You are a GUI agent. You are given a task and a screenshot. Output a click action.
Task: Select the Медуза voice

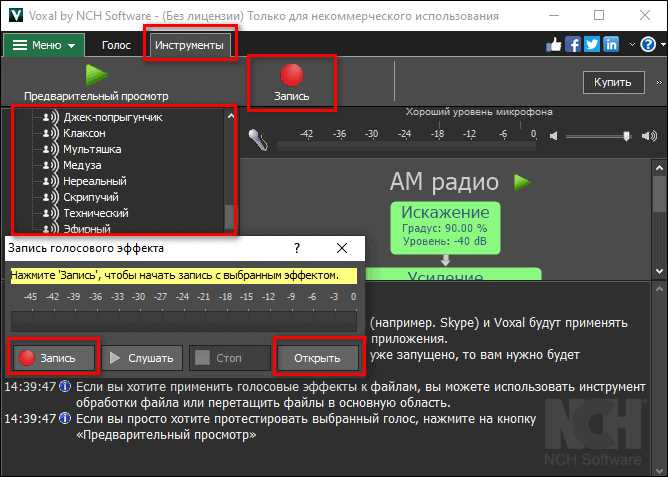click(x=82, y=165)
